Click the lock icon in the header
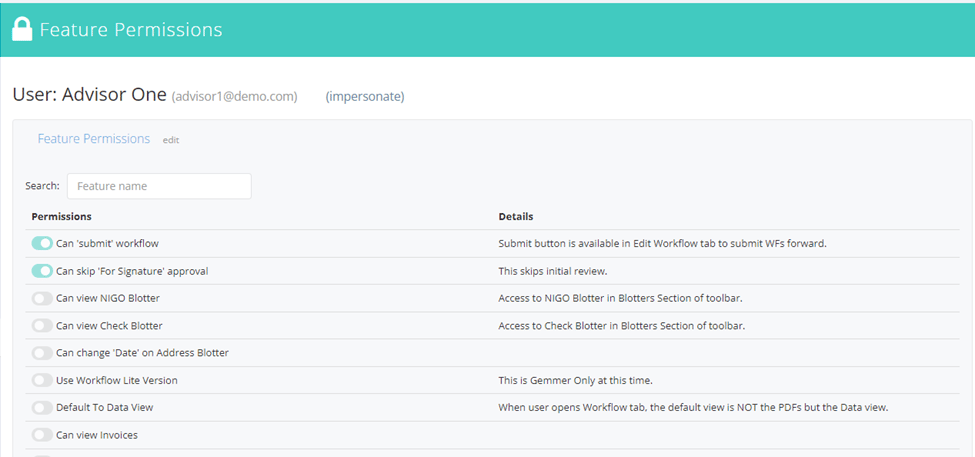975x457 pixels. [x=22, y=29]
